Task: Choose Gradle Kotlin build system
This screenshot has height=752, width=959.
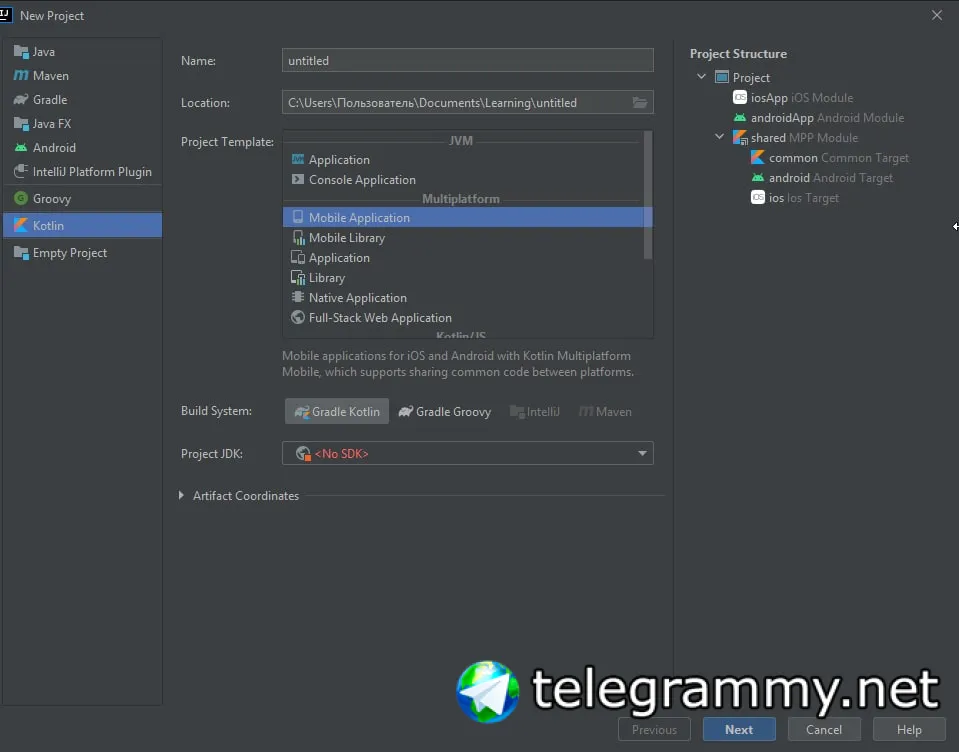Action: 337,411
